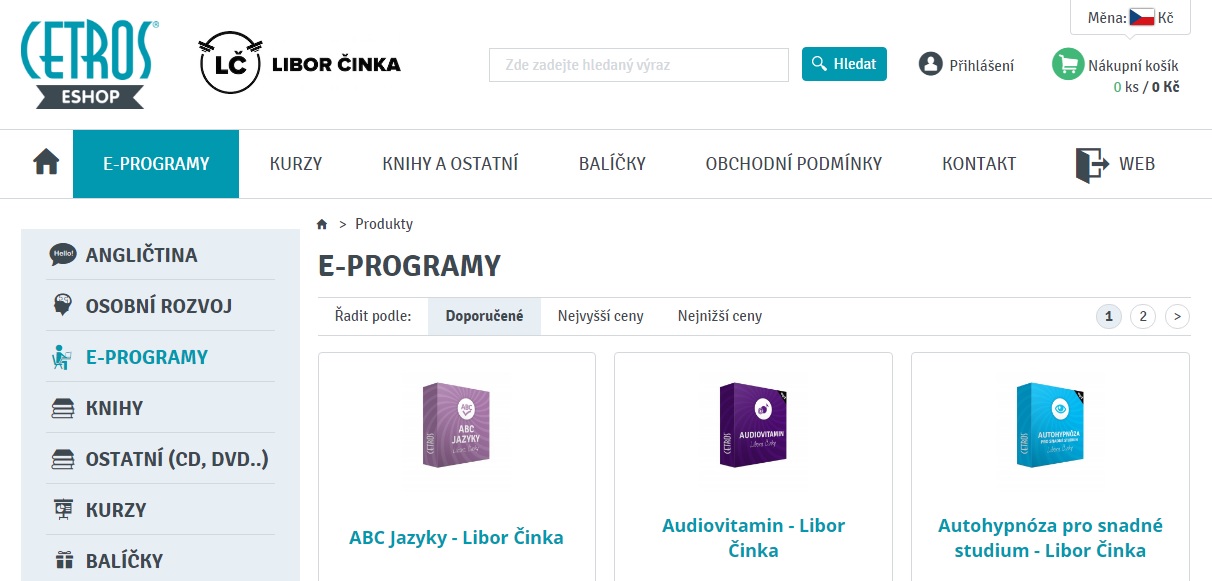Open the Přihlášení login link
Viewport: 1212px width, 581px height.
(x=982, y=65)
